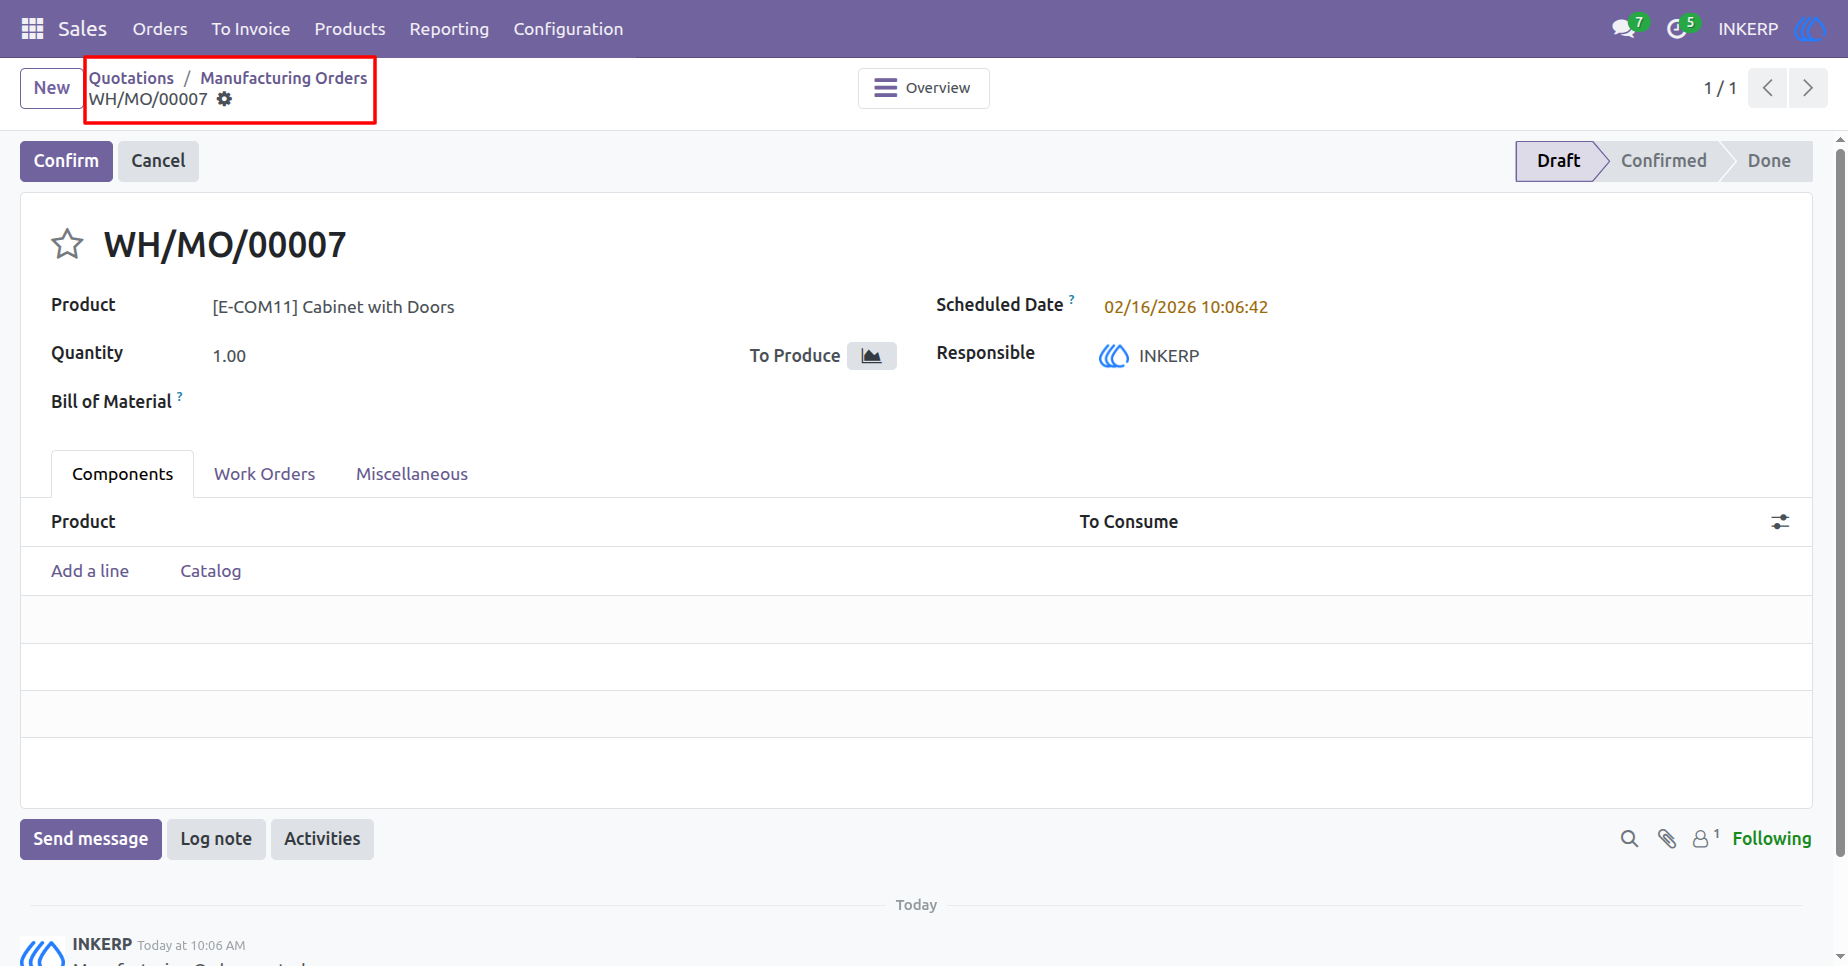
Task: Click the attachments paperclip icon
Action: [x=1667, y=839]
